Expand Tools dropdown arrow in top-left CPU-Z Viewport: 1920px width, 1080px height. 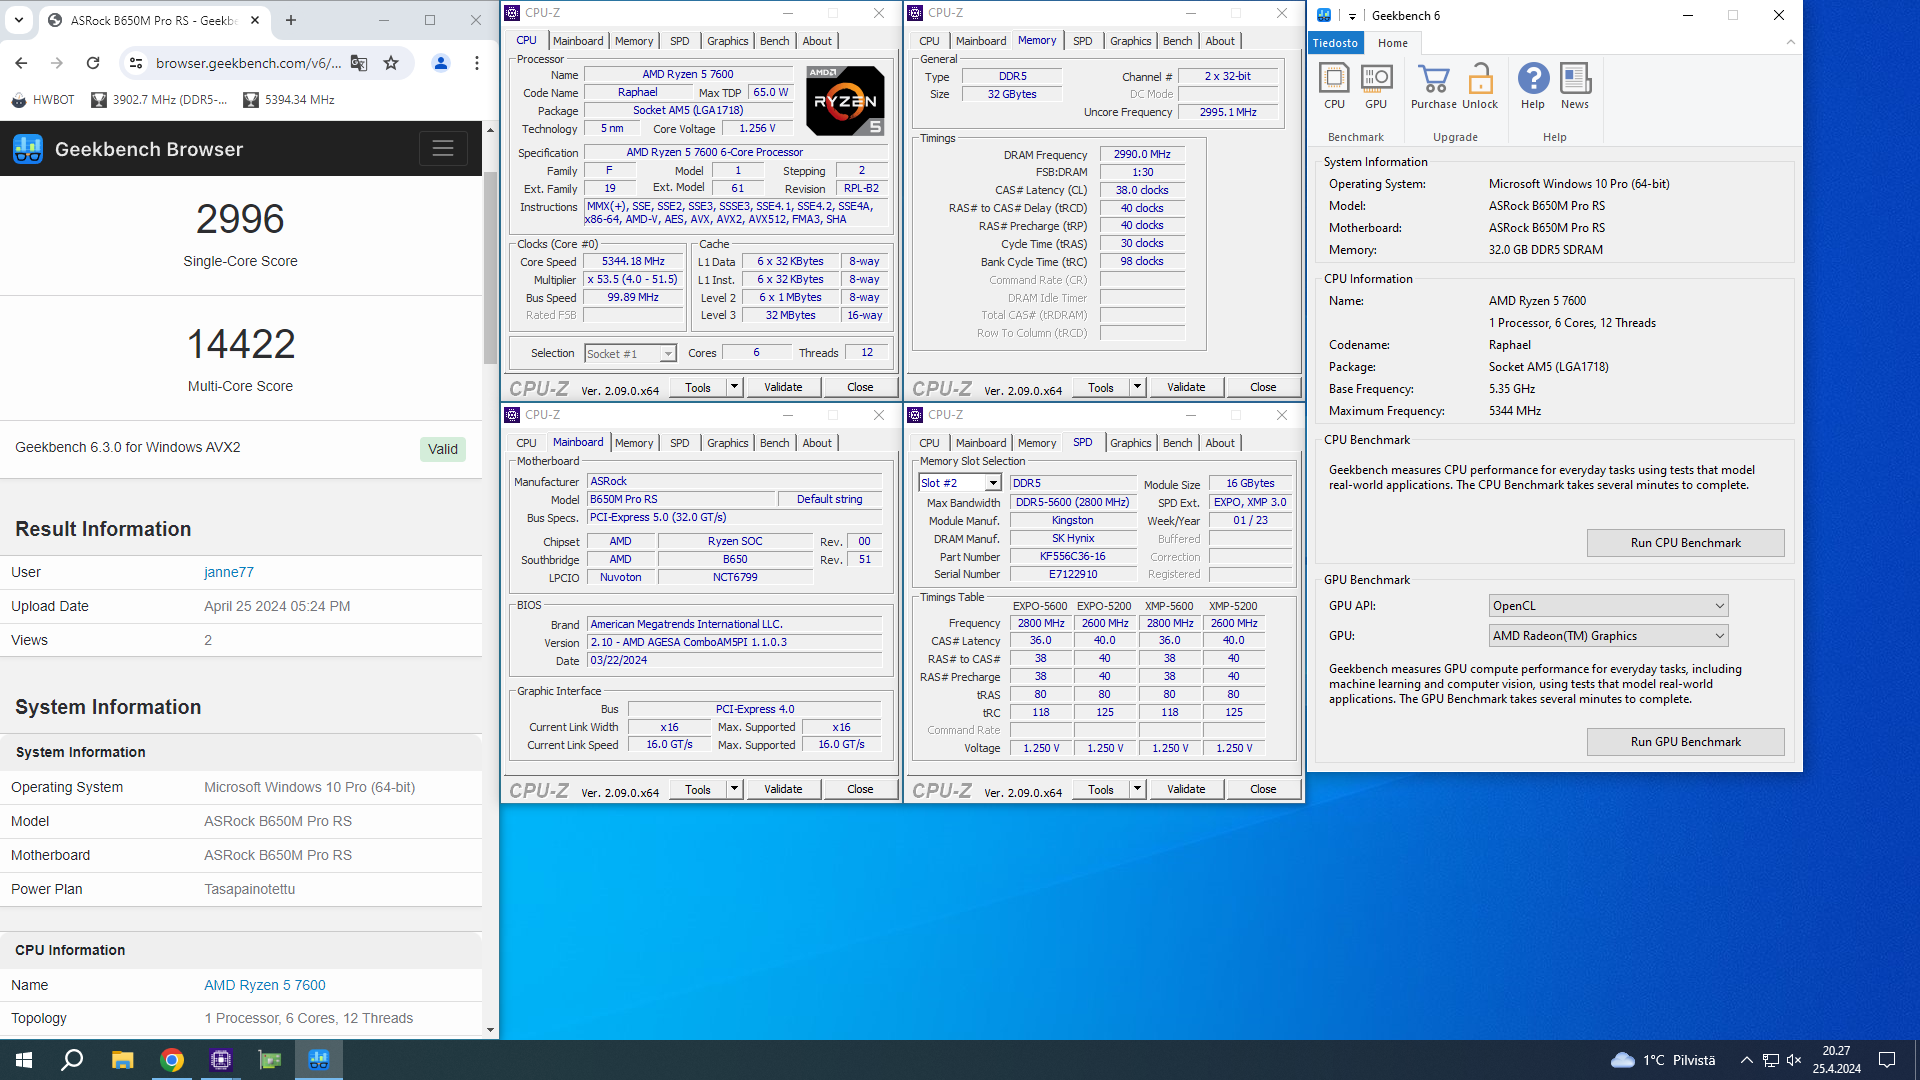point(734,387)
